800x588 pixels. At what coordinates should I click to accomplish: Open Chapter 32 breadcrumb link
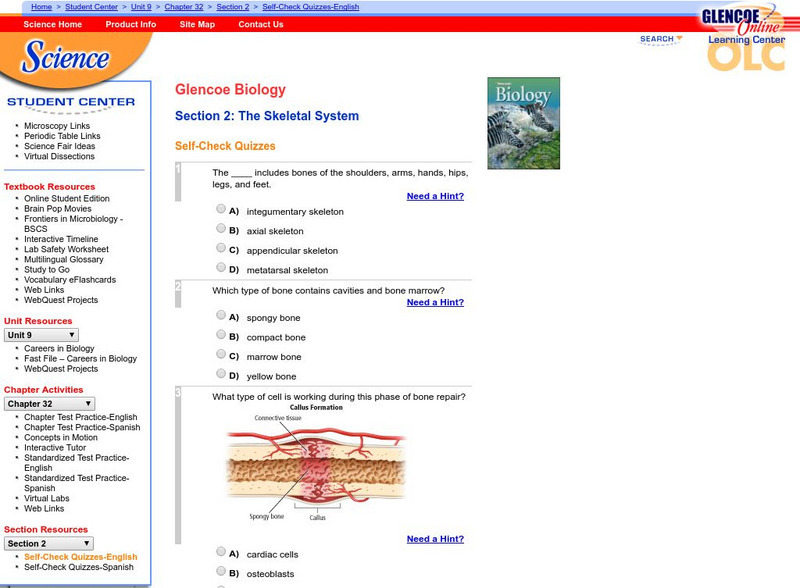(x=184, y=7)
